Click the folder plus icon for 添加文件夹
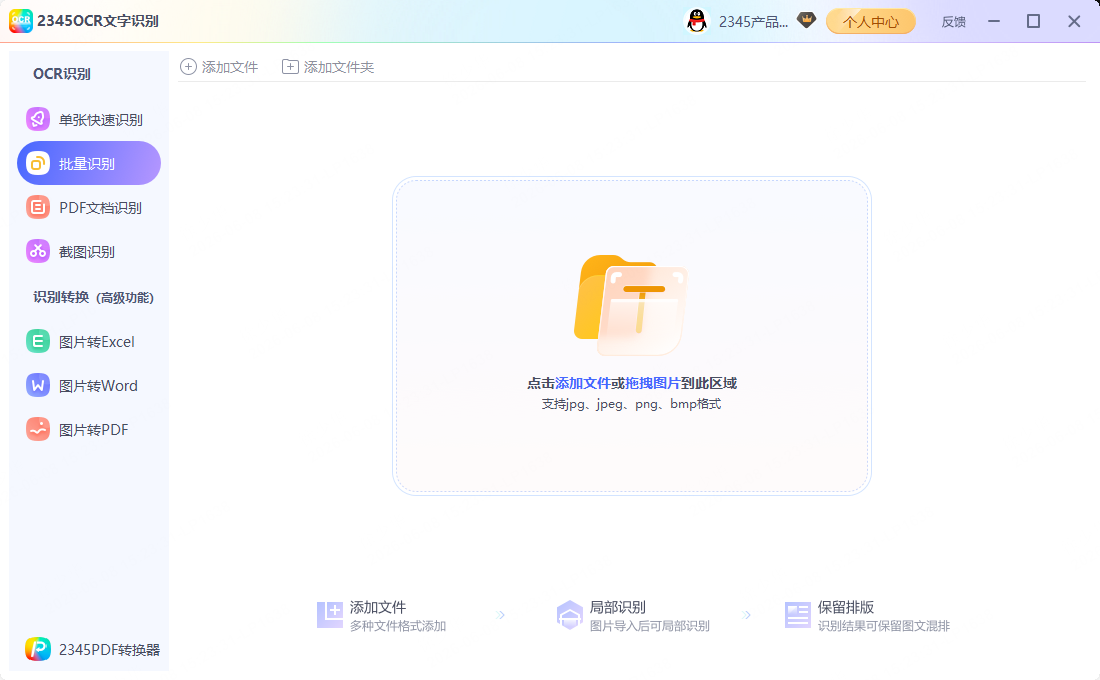 [x=290, y=67]
